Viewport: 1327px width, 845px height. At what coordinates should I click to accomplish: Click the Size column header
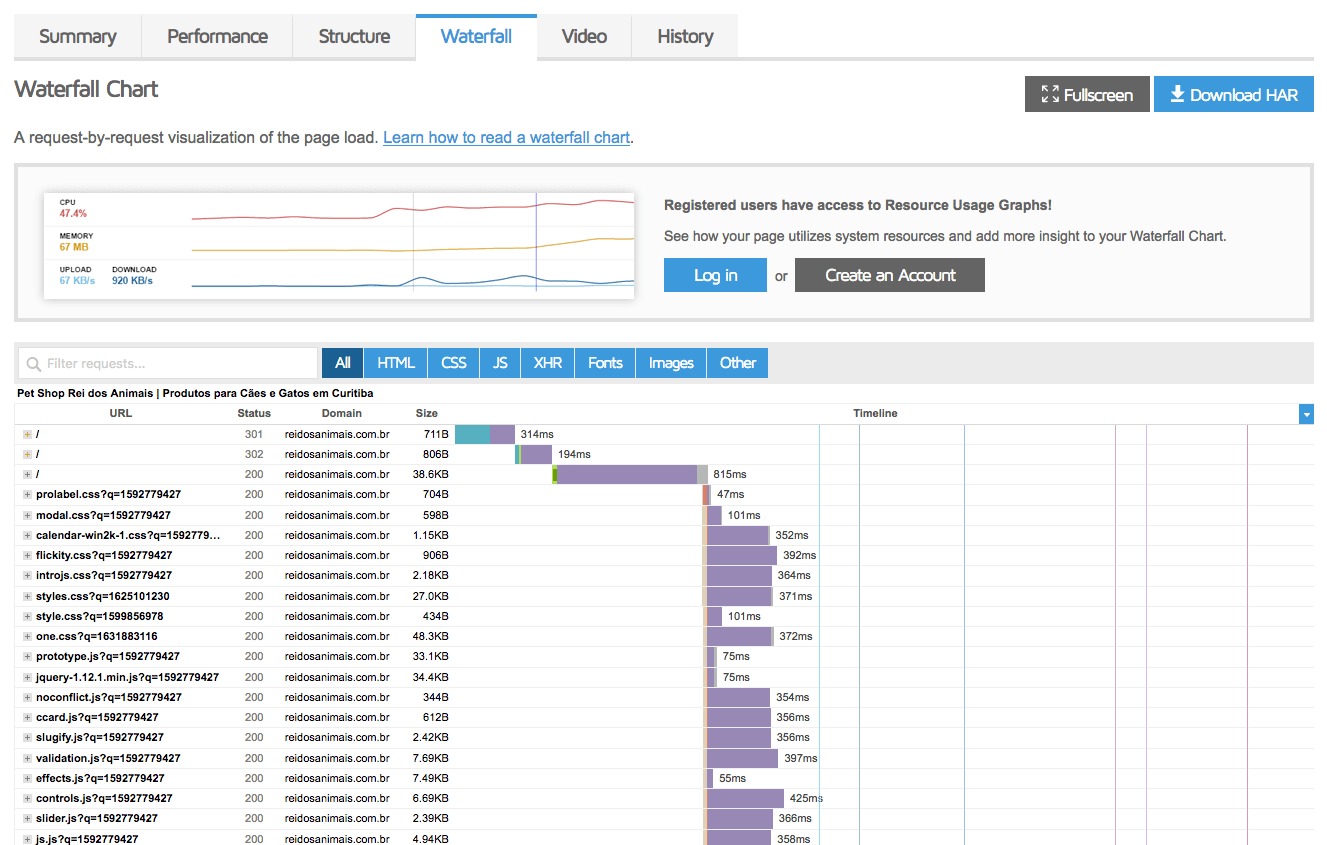427,413
